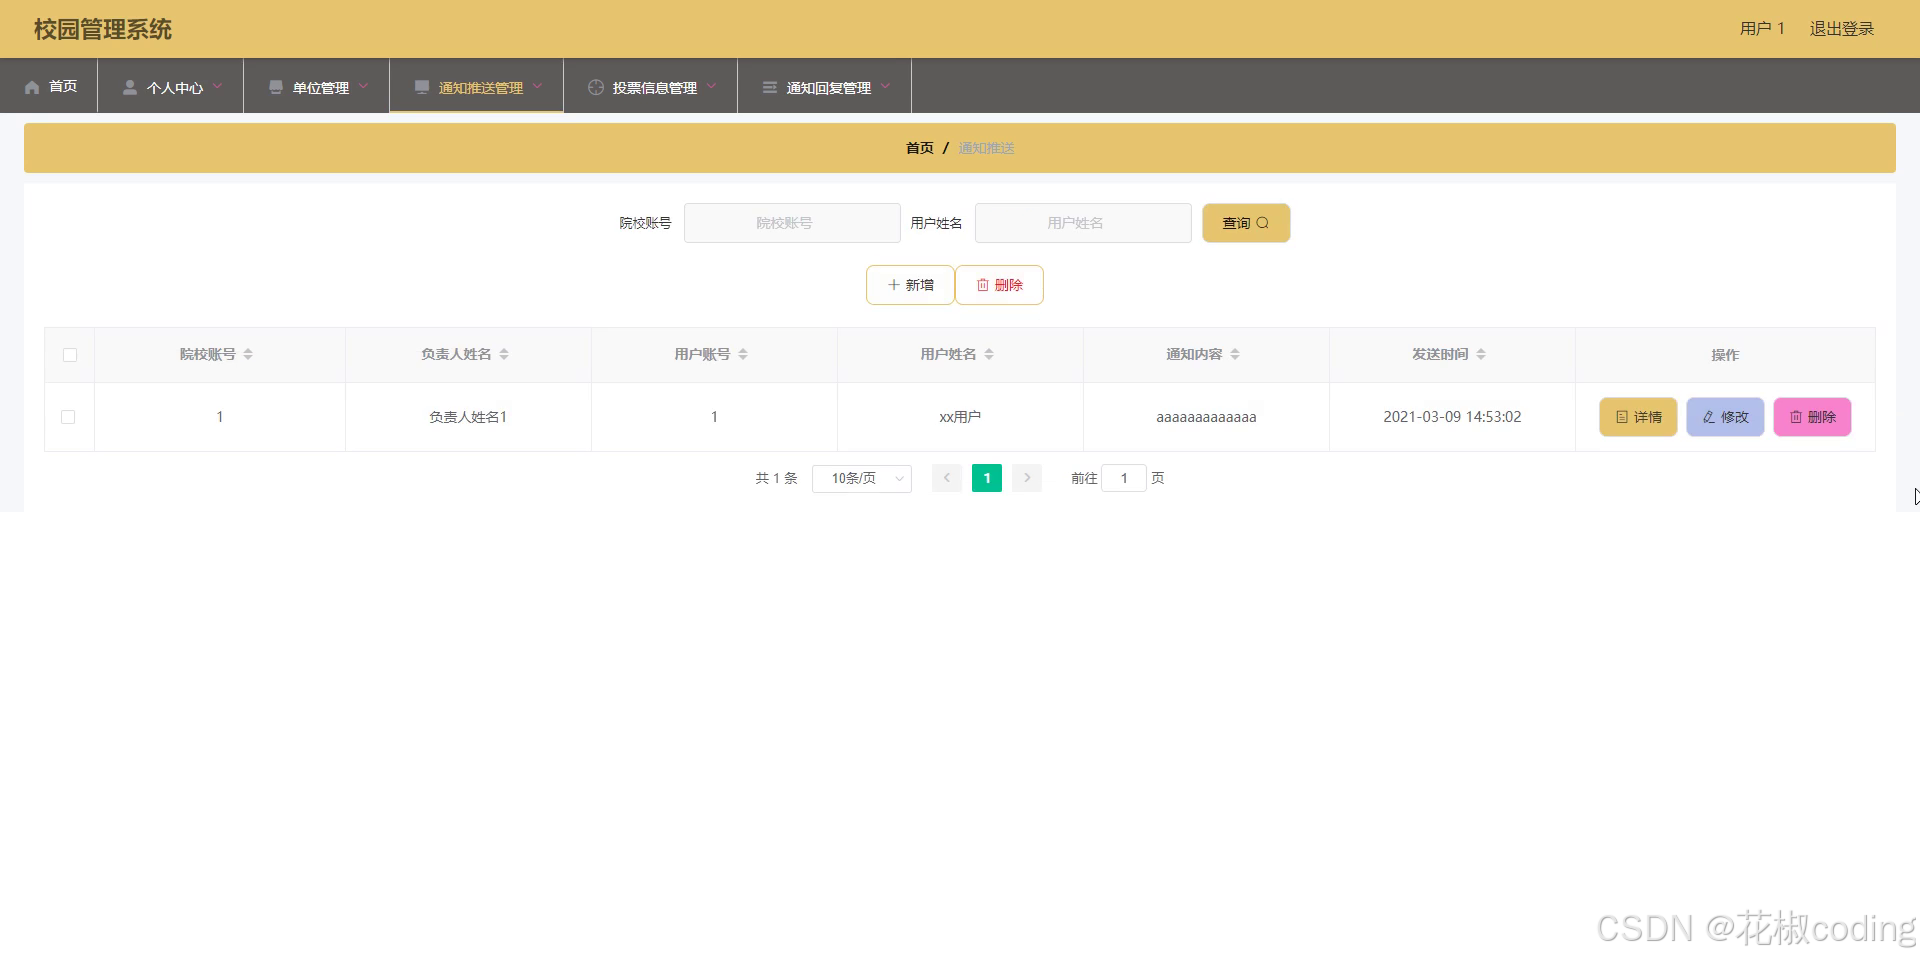Click 通知推送 in the breadcrumb
The height and width of the screenshot is (960, 1920).
click(986, 148)
